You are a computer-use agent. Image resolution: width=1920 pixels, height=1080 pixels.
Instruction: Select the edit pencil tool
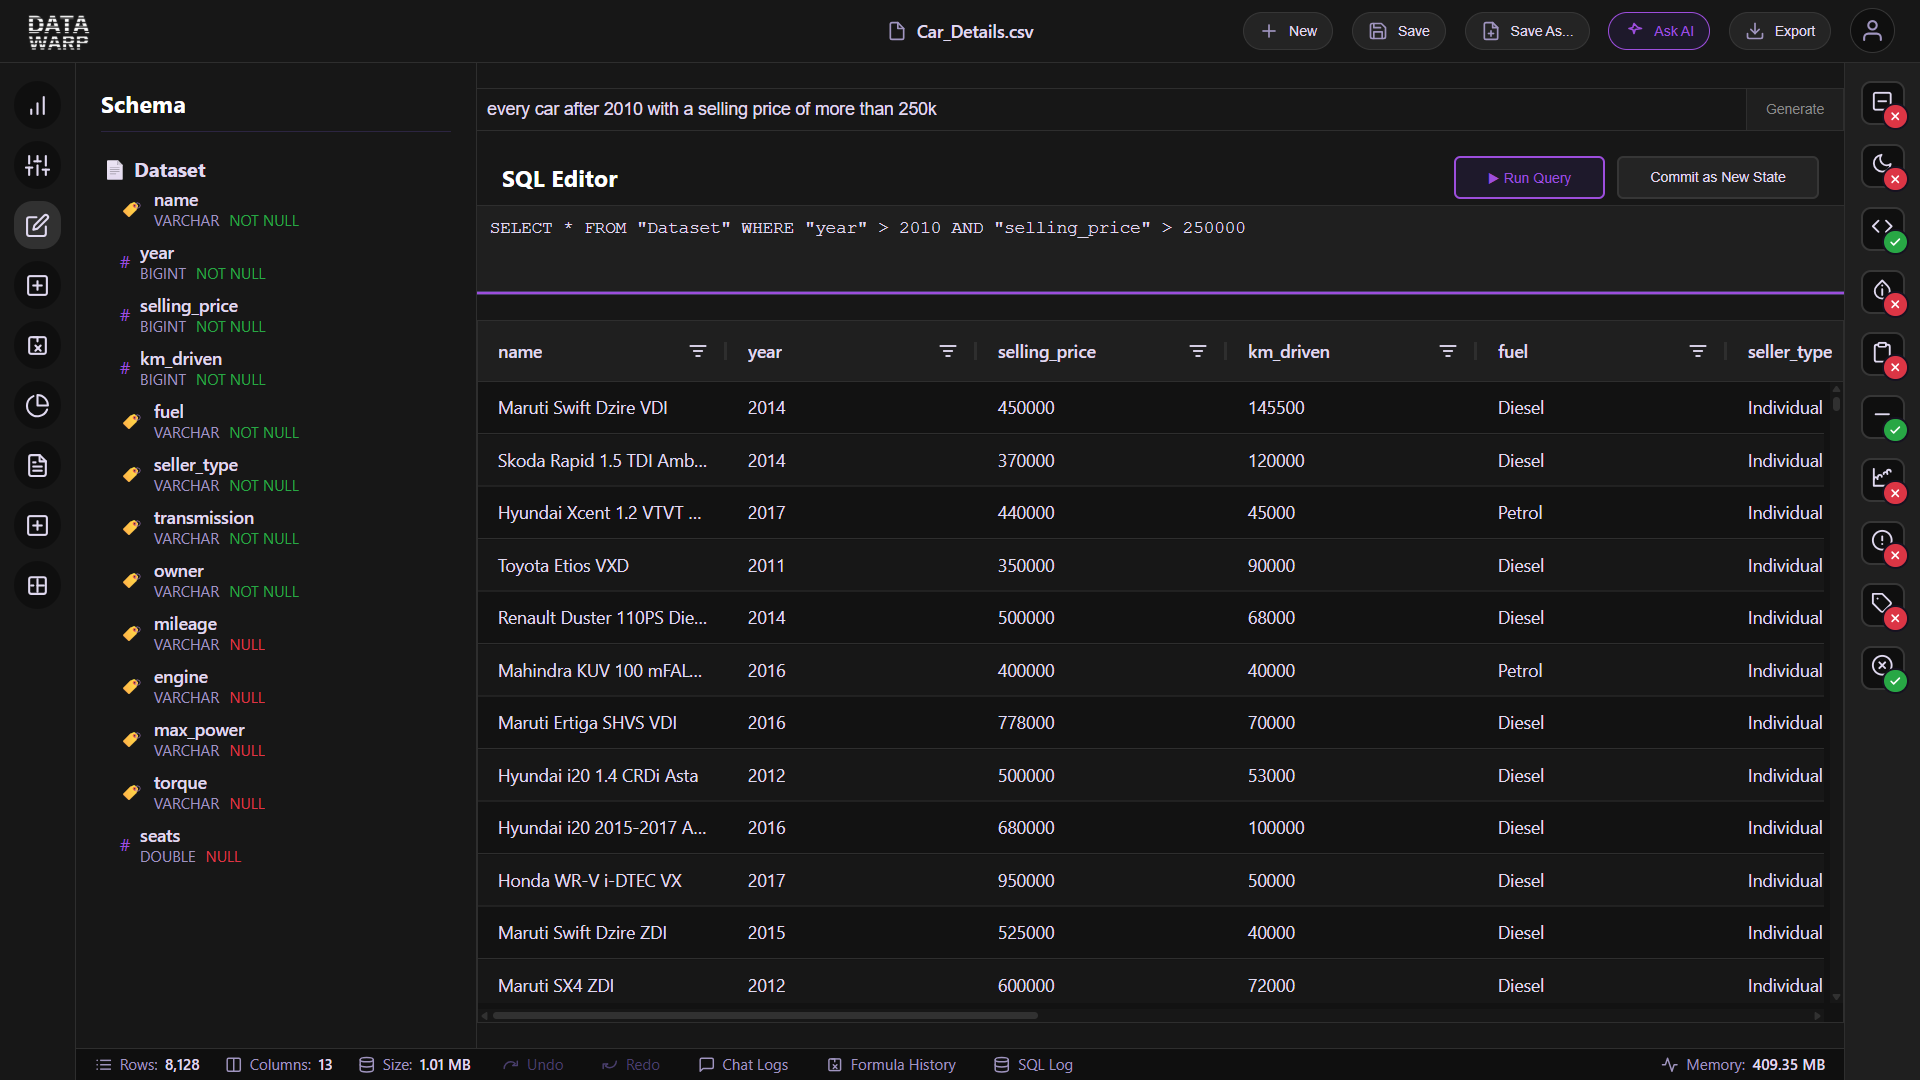37,225
